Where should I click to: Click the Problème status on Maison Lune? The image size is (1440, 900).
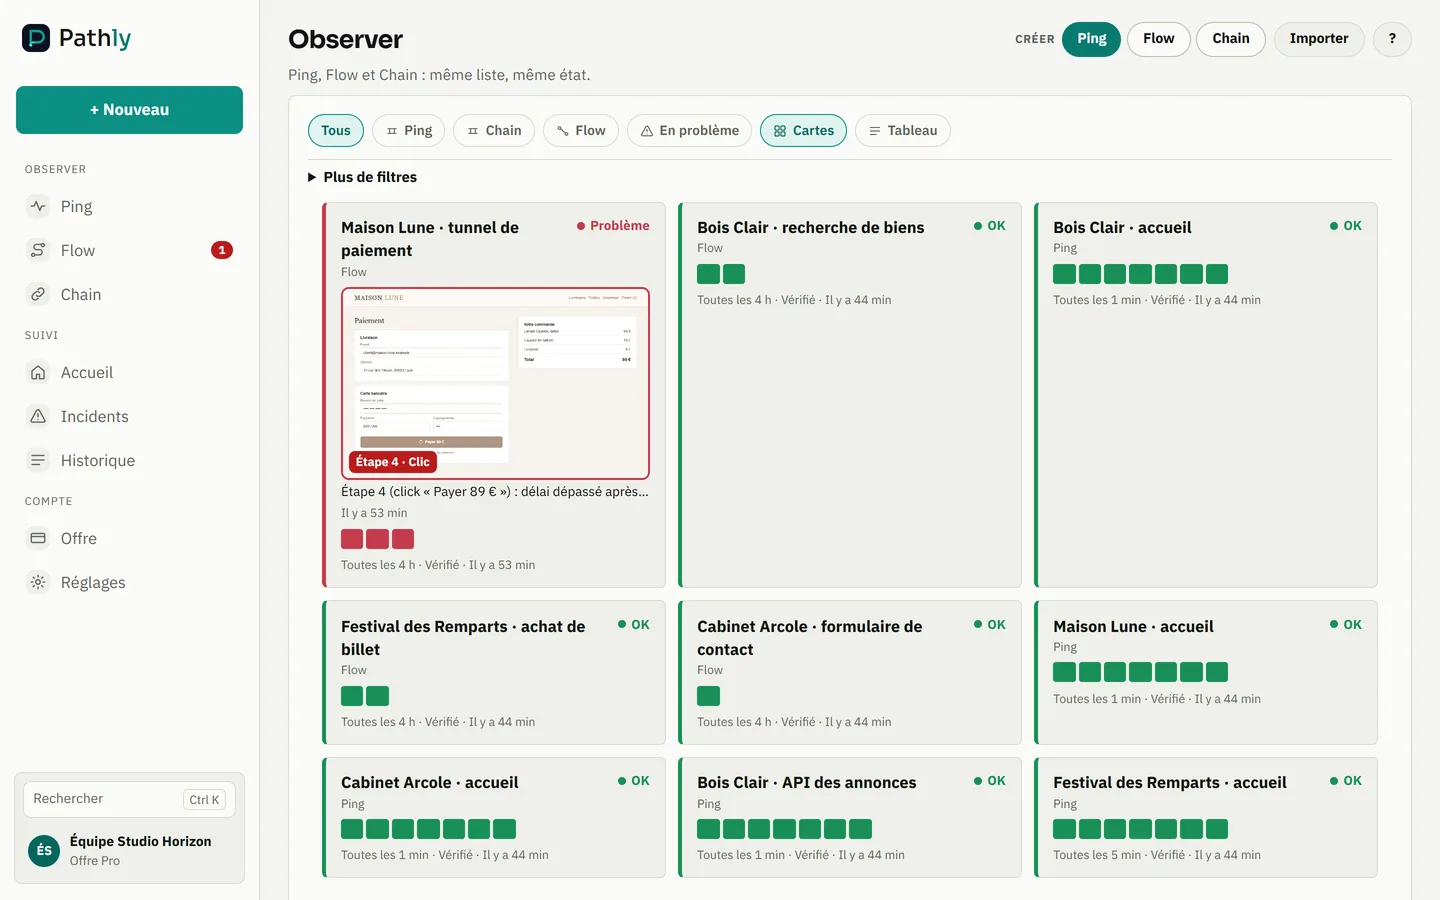[613, 226]
